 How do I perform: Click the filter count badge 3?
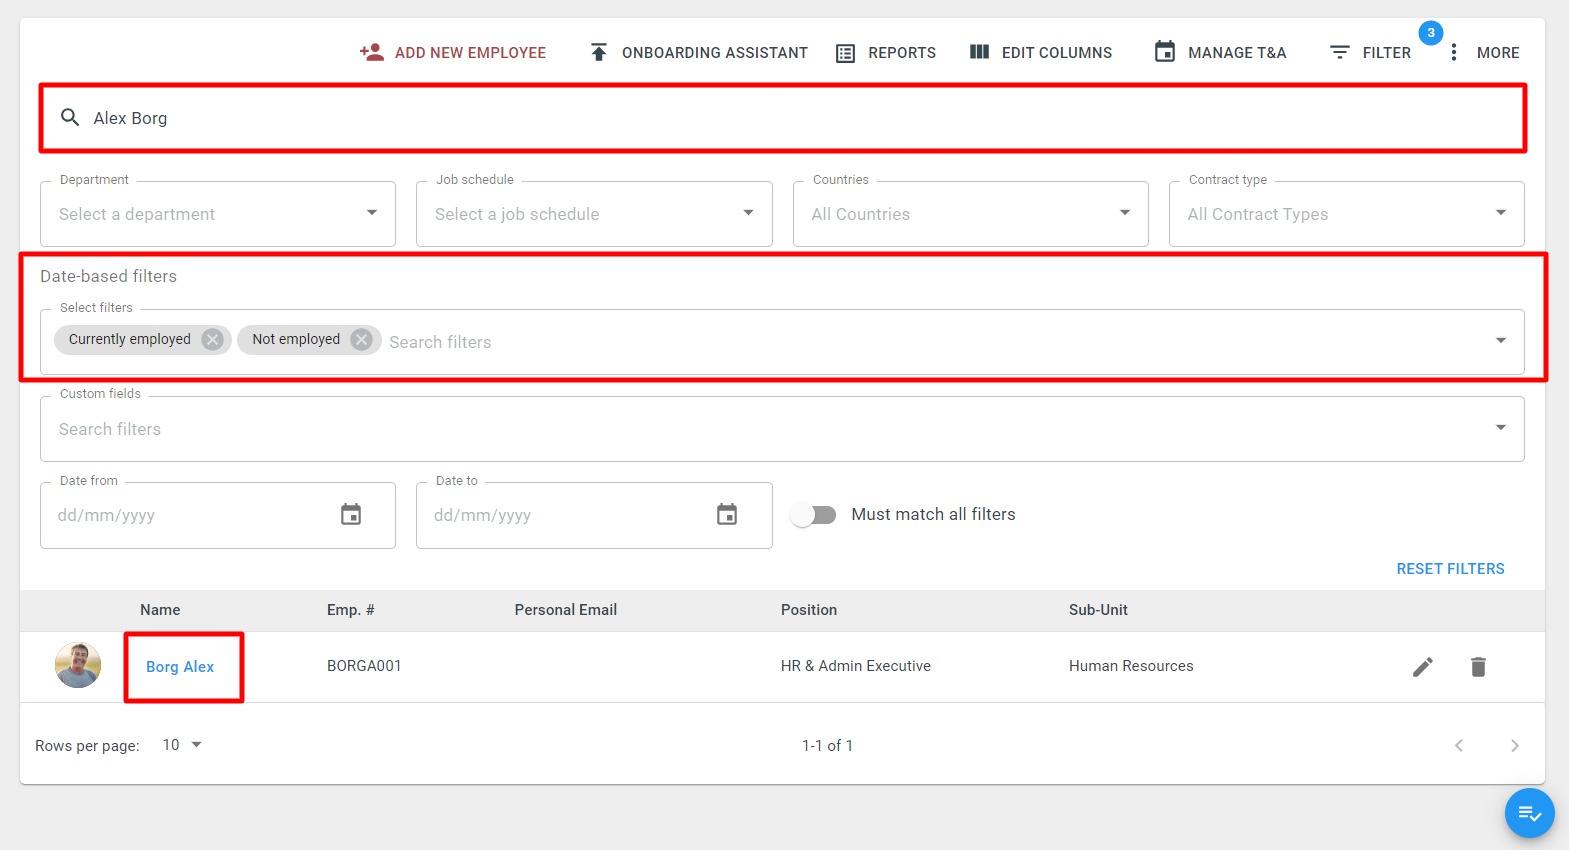pyautogui.click(x=1431, y=33)
